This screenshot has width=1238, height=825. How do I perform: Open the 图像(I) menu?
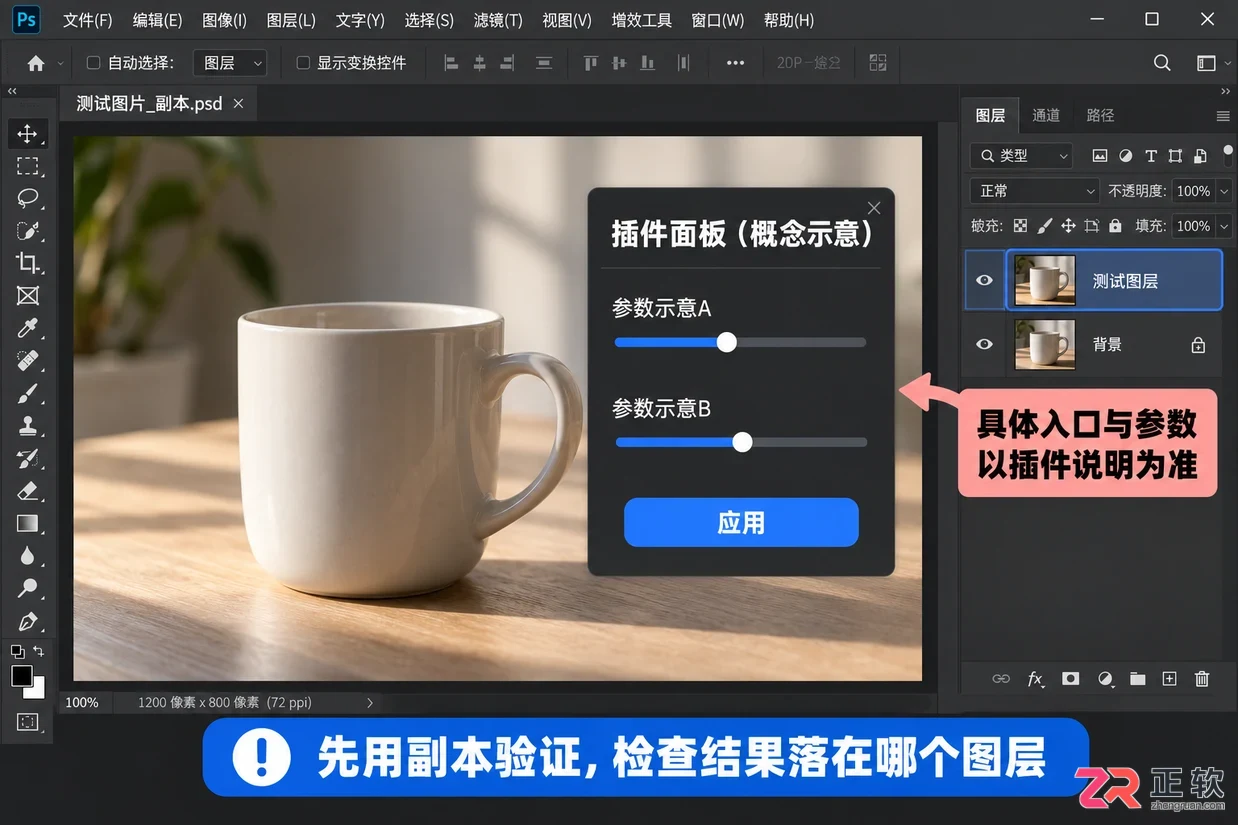tap(224, 20)
